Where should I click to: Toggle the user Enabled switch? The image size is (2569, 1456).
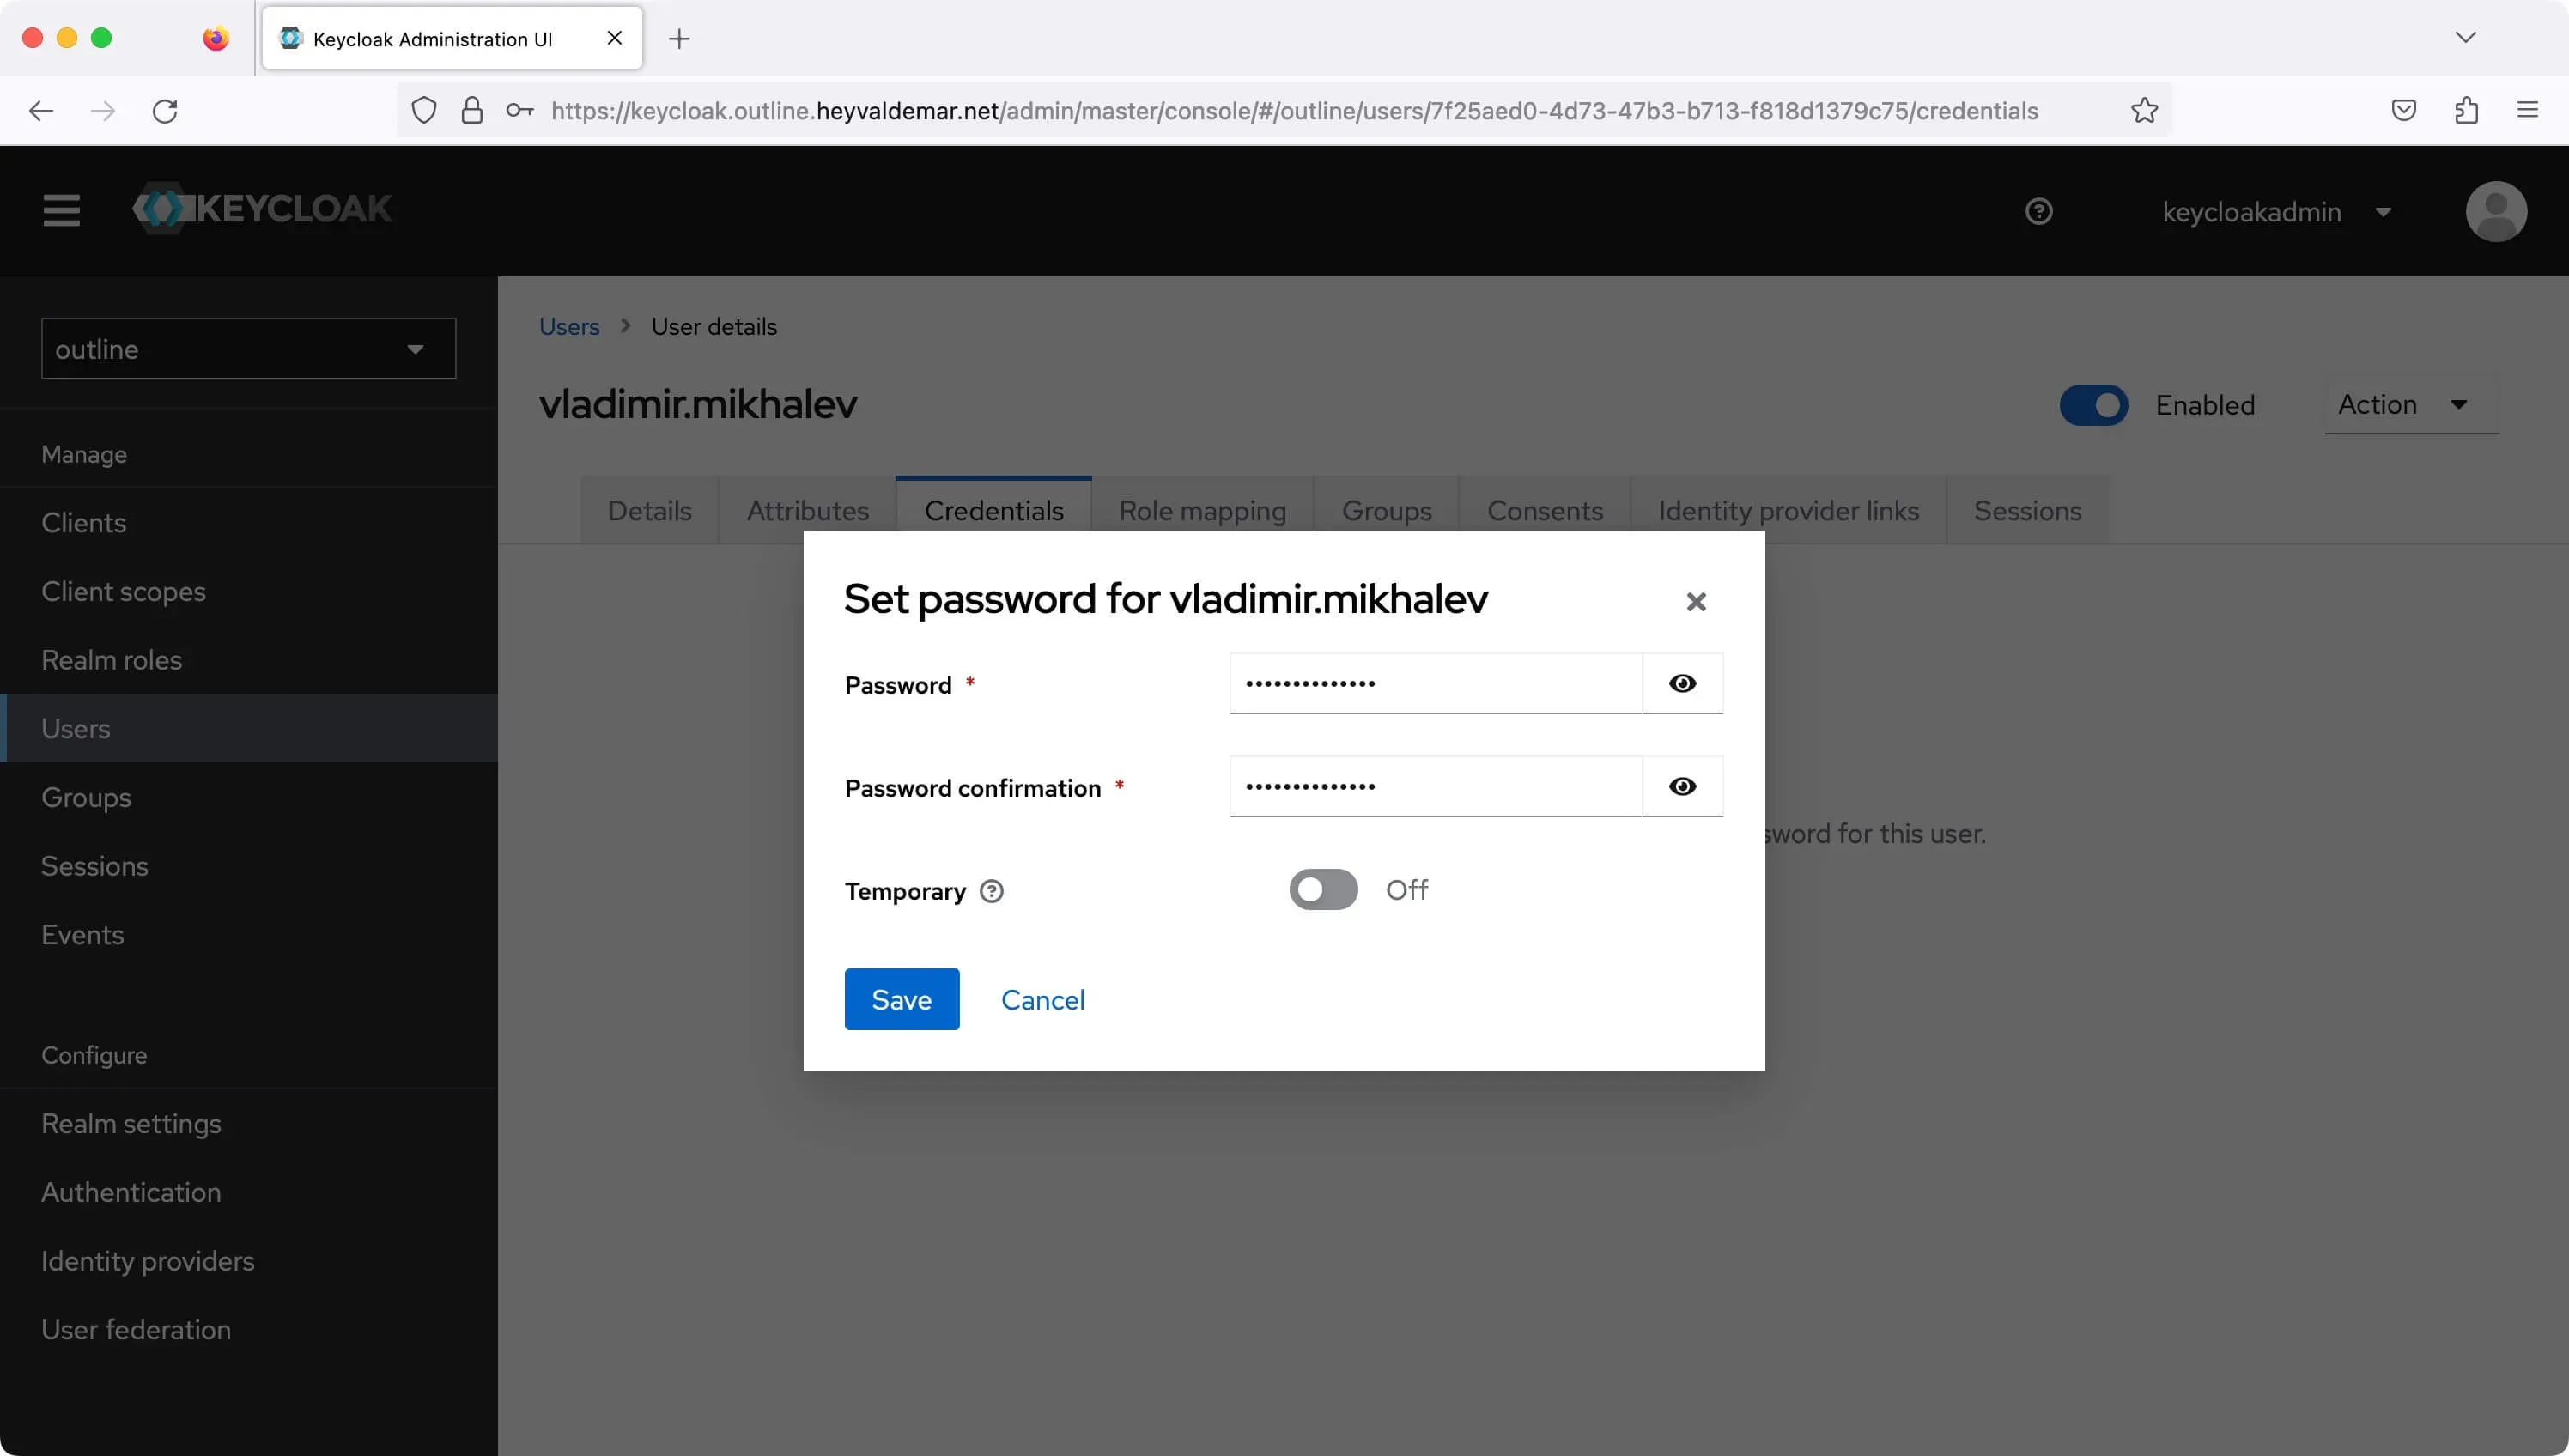[2093, 405]
